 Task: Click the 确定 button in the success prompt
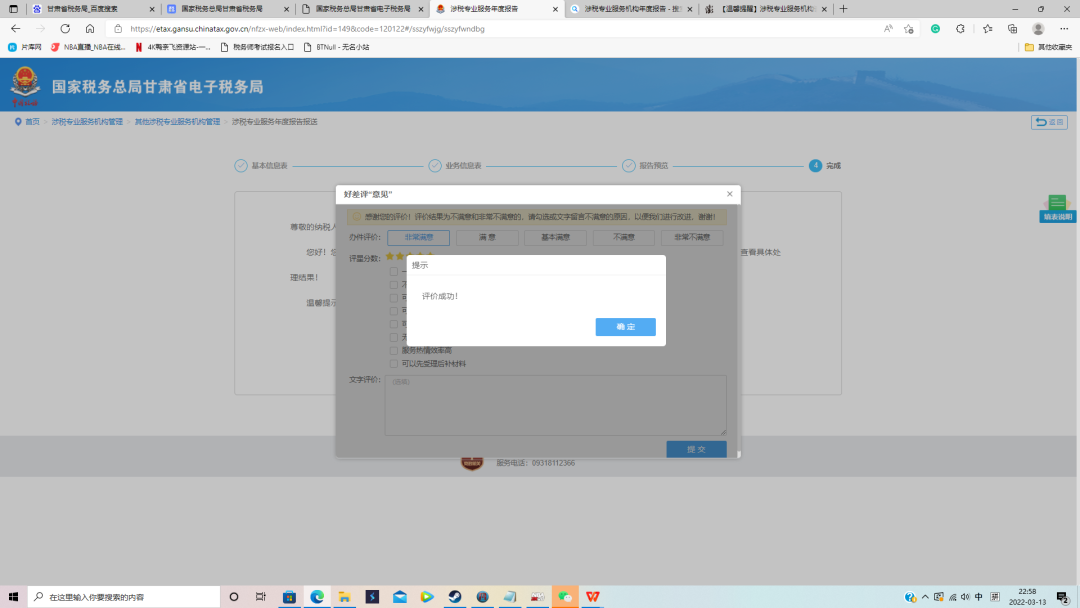625,327
